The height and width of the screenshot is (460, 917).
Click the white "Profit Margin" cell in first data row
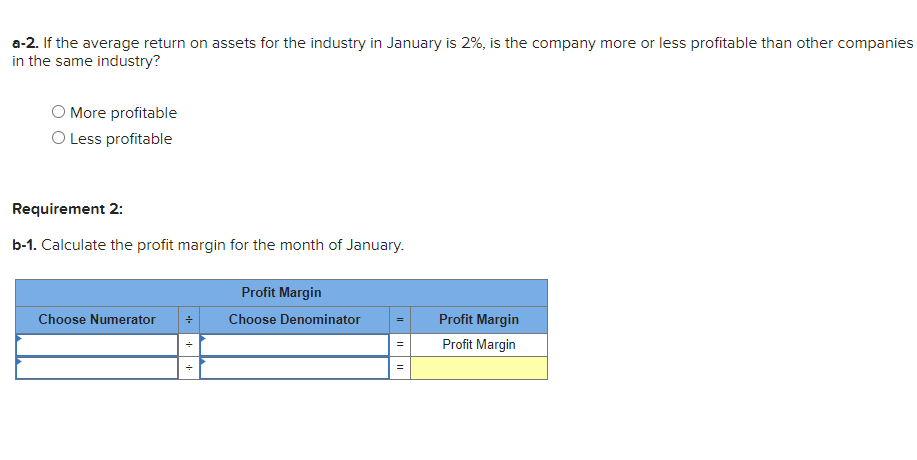[x=479, y=345]
